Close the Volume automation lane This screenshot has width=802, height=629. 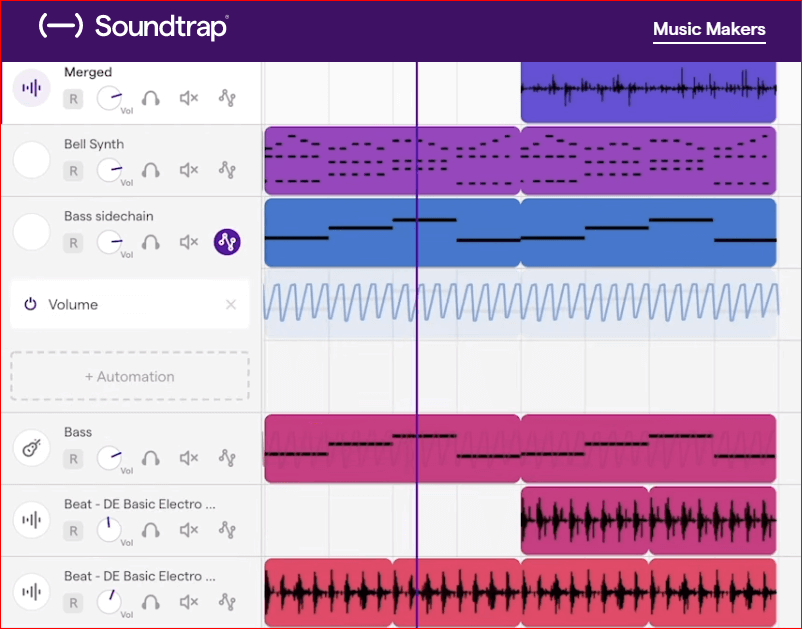[231, 304]
